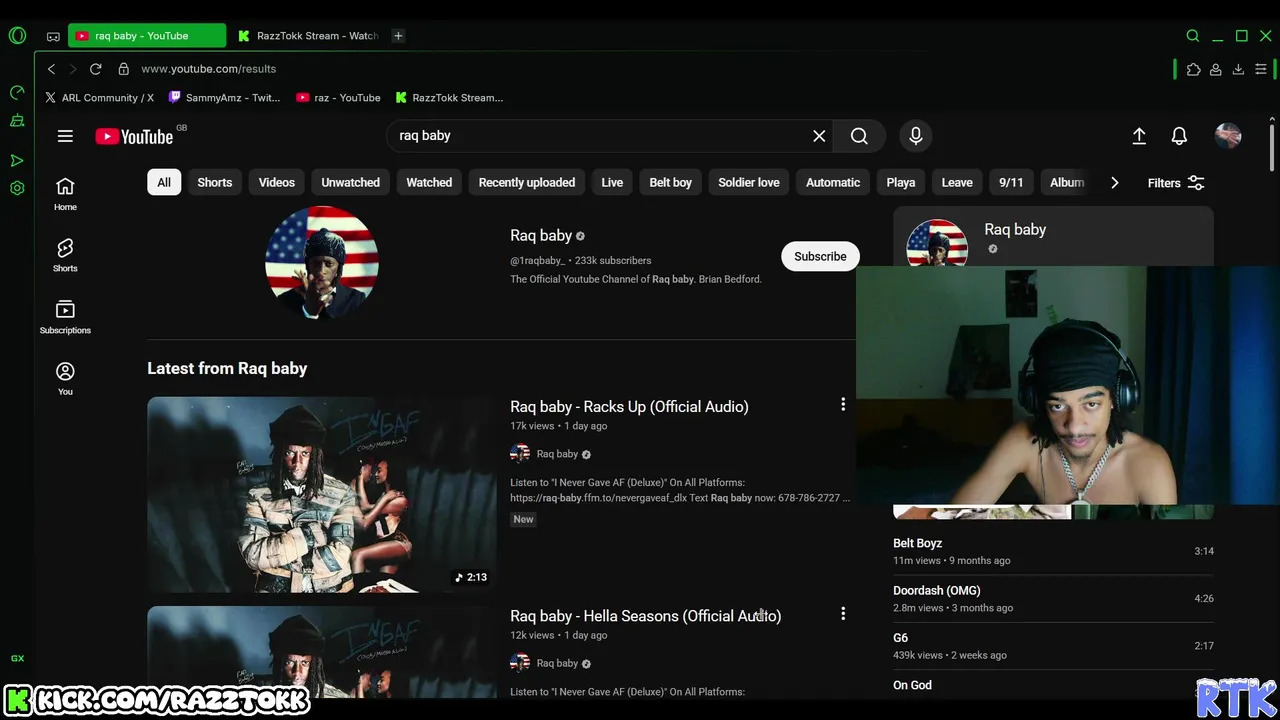The image size is (1280, 720).
Task: Open Opera tab search icon
Action: (1193, 36)
